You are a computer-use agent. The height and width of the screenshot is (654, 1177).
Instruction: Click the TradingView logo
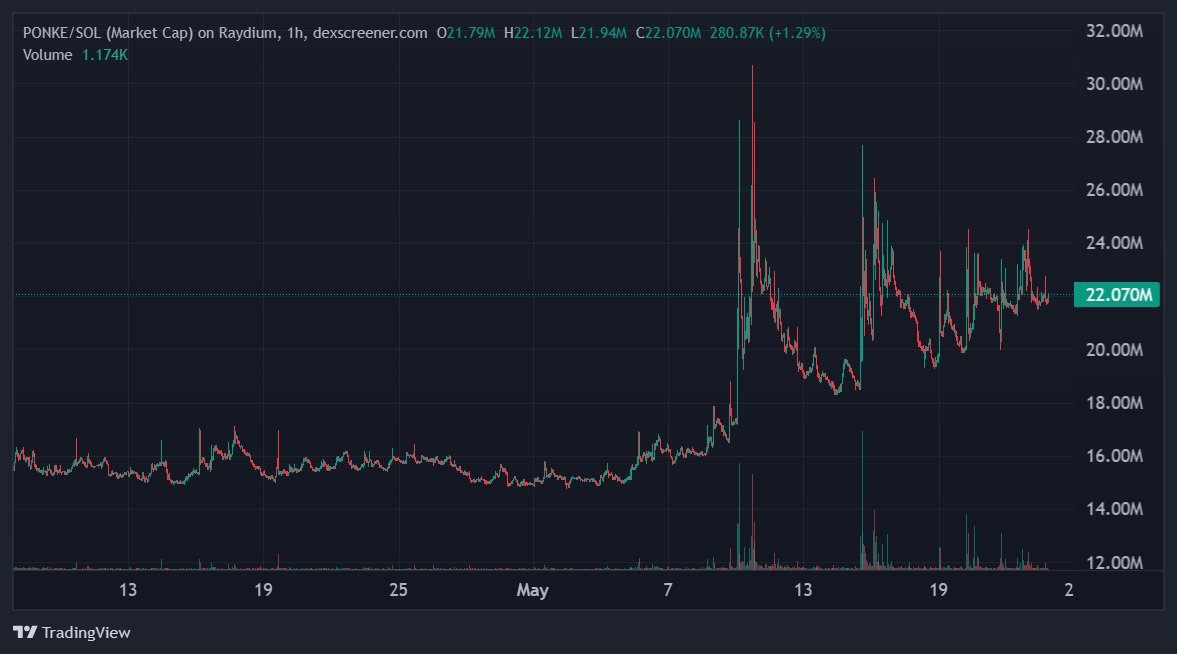click(x=25, y=632)
